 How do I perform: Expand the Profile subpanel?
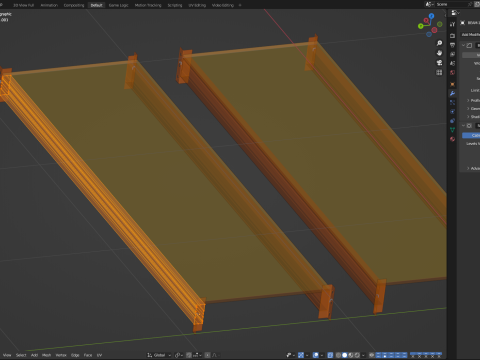click(468, 100)
